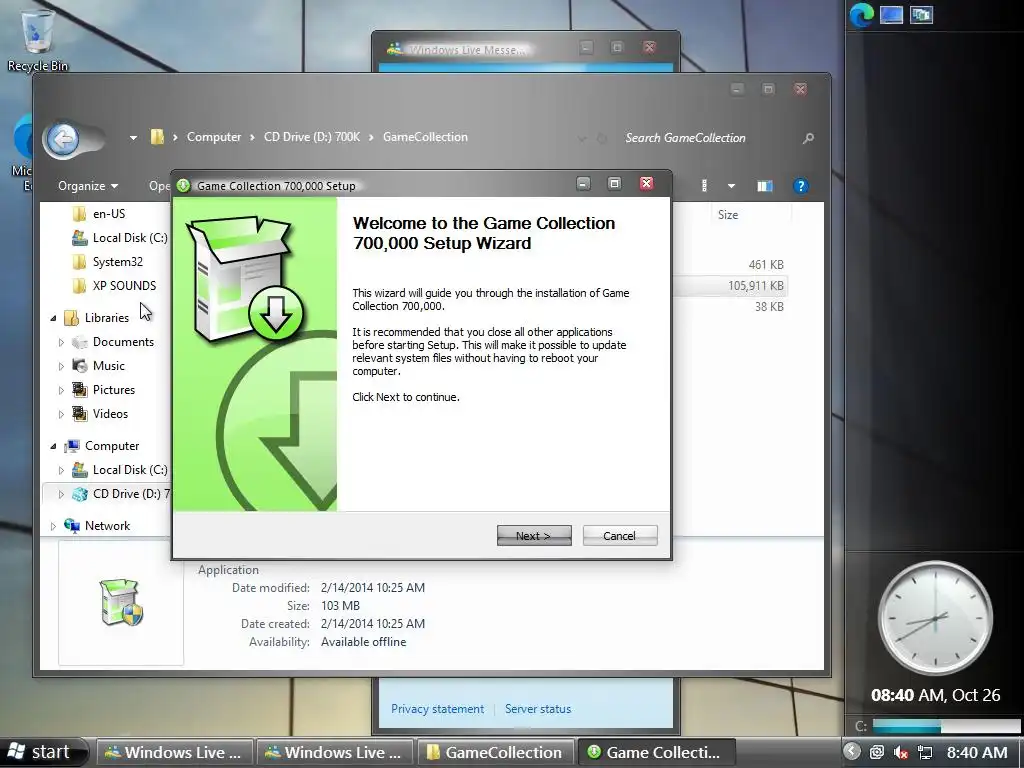
Task: Open Recycle Bin on the desktop
Action: (x=37, y=39)
